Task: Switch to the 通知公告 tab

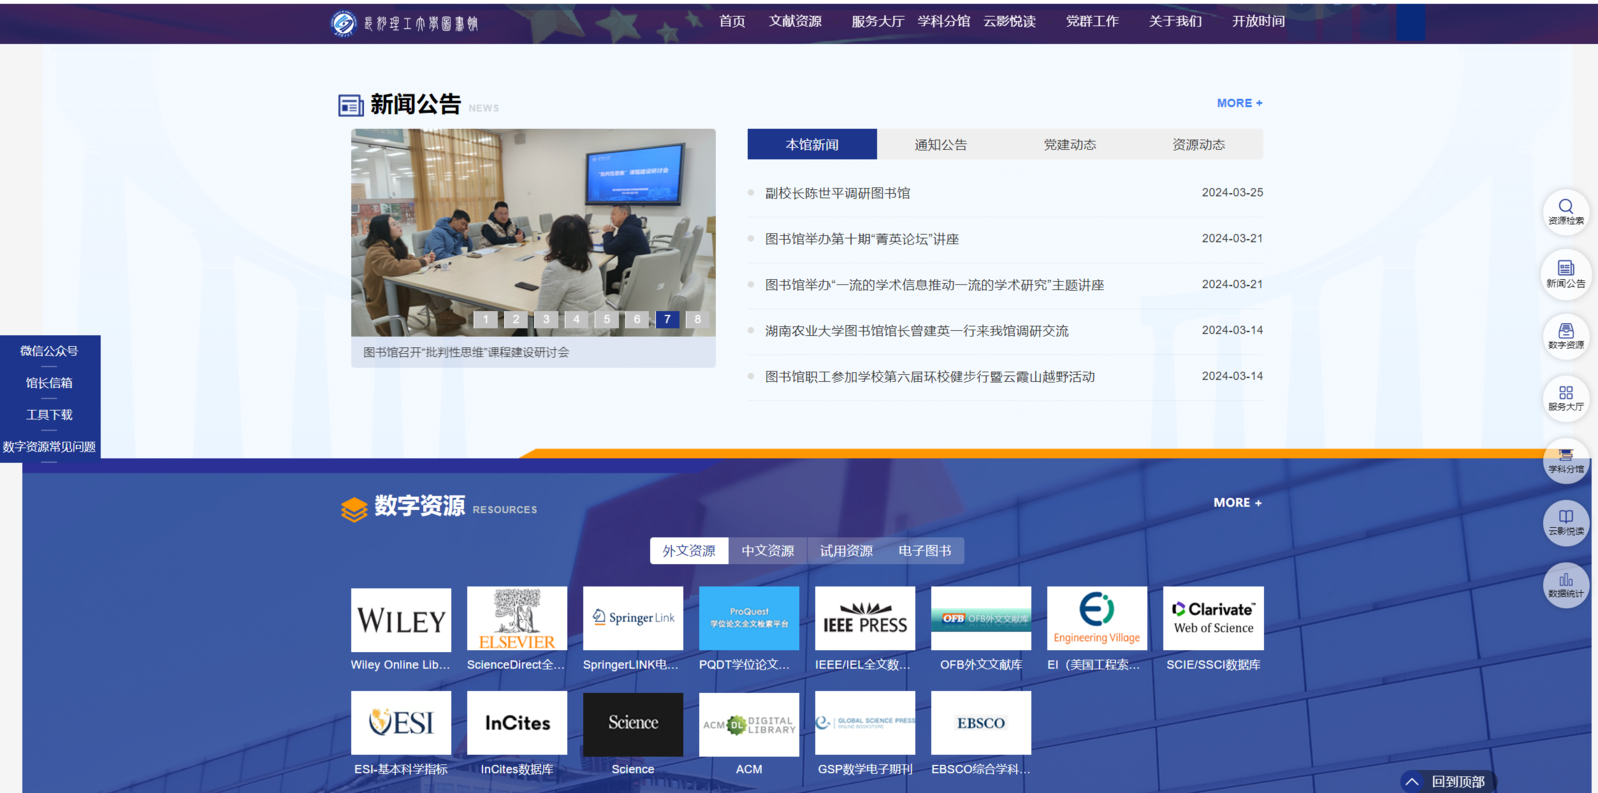Action: pyautogui.click(x=941, y=144)
